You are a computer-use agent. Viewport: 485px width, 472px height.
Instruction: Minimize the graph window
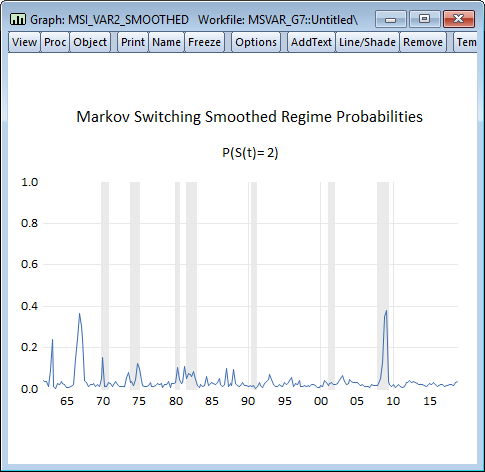pyautogui.click(x=391, y=19)
